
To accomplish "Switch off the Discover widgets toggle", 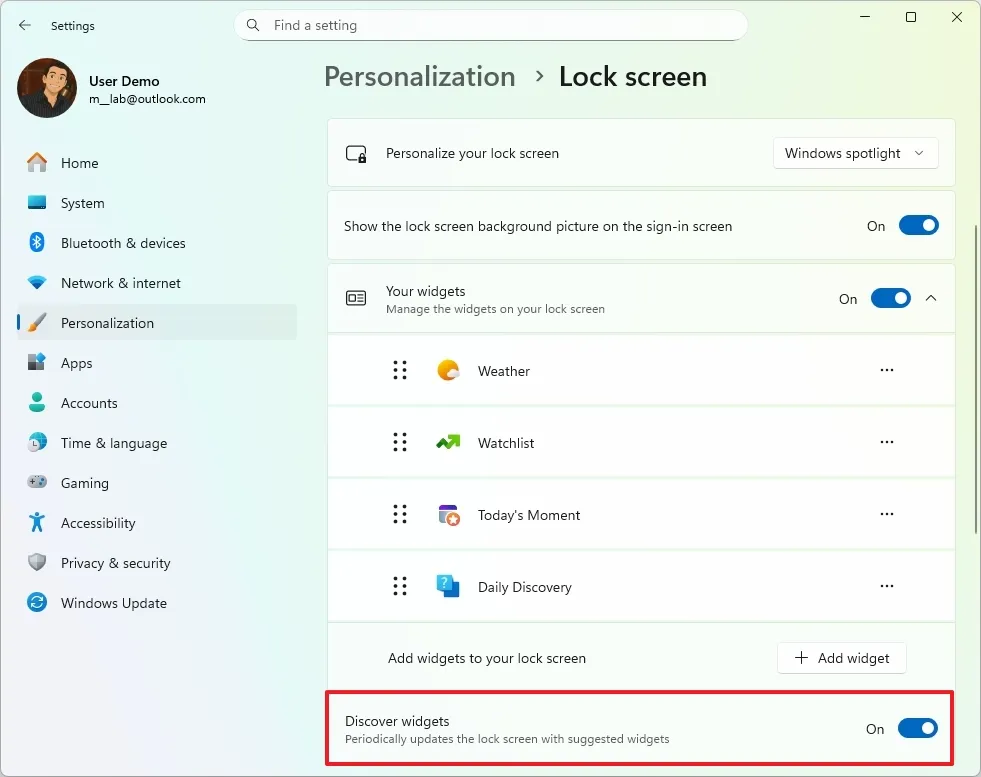I will [x=917, y=729].
